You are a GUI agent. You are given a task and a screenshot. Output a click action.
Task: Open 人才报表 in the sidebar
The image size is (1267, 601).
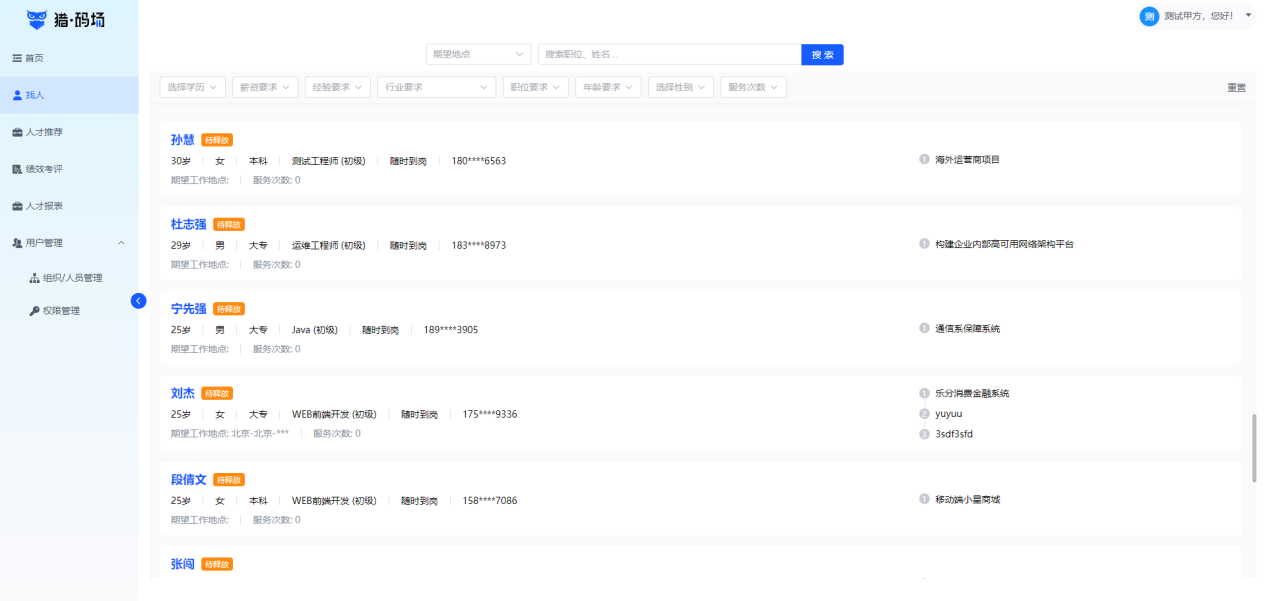pyautogui.click(x=44, y=206)
